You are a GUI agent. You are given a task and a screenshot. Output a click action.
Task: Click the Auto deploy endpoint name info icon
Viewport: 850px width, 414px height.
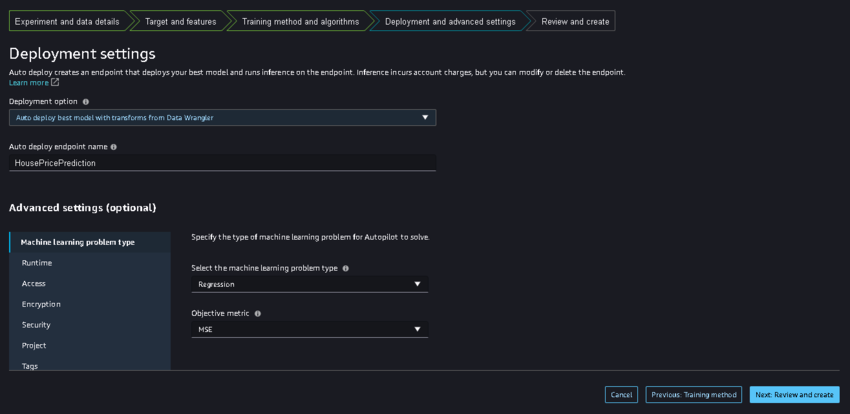click(114, 147)
